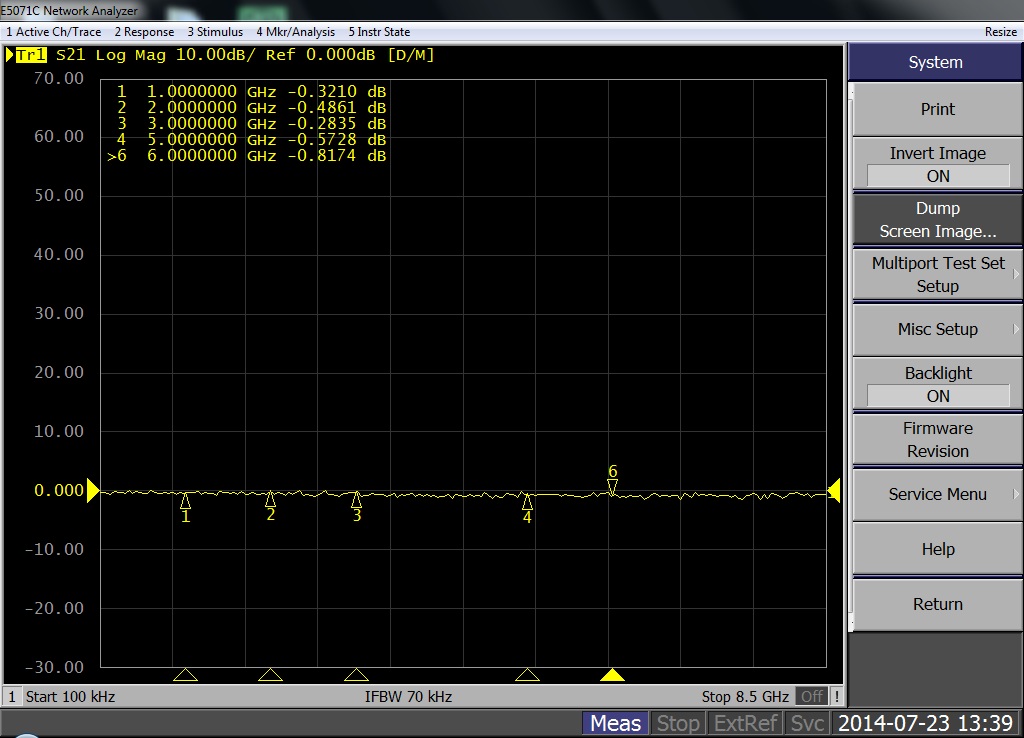Click the active marker 6 on the trace
1024x738 pixels.
click(x=612, y=487)
